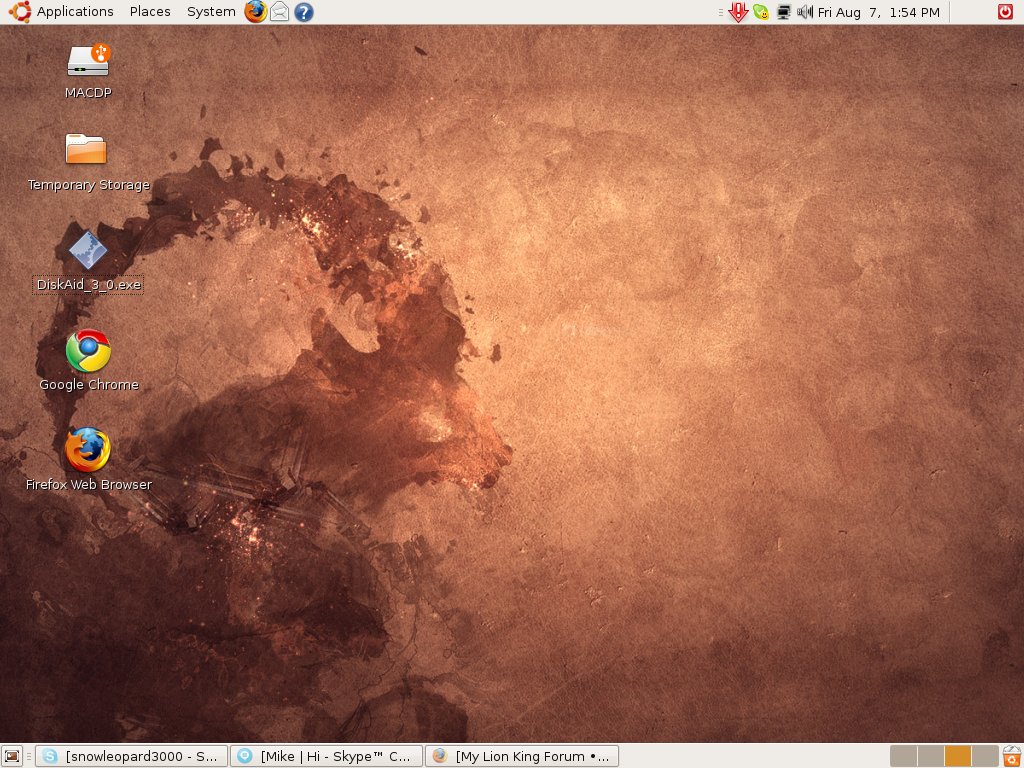Select the Temporary Storage folder
The height and width of the screenshot is (768, 1024).
pyautogui.click(x=86, y=150)
